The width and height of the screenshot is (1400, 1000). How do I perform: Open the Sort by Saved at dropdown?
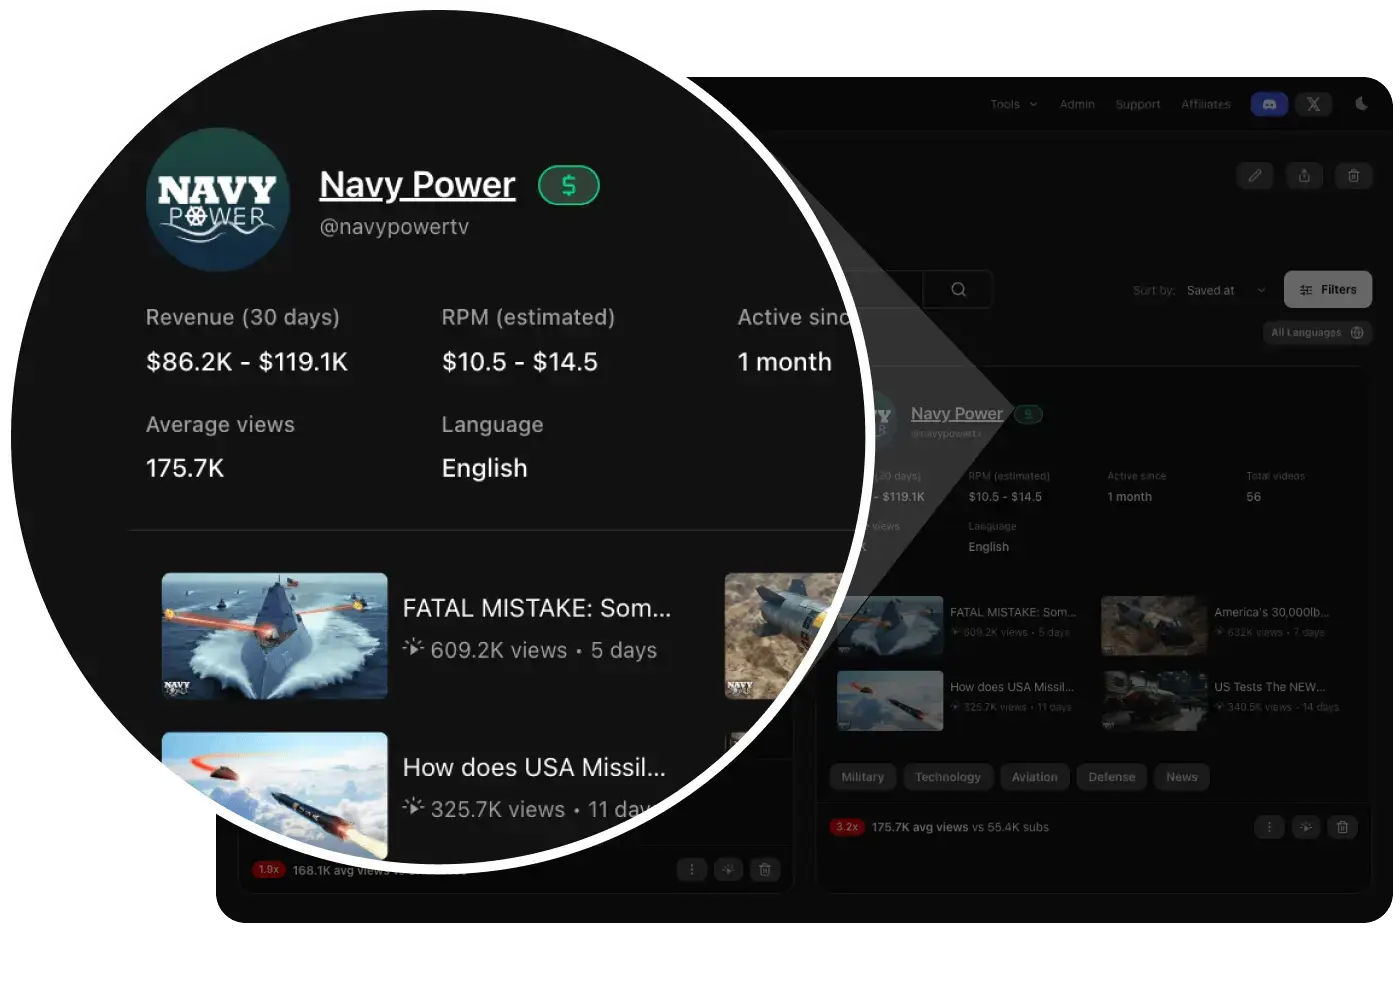pyautogui.click(x=1225, y=291)
